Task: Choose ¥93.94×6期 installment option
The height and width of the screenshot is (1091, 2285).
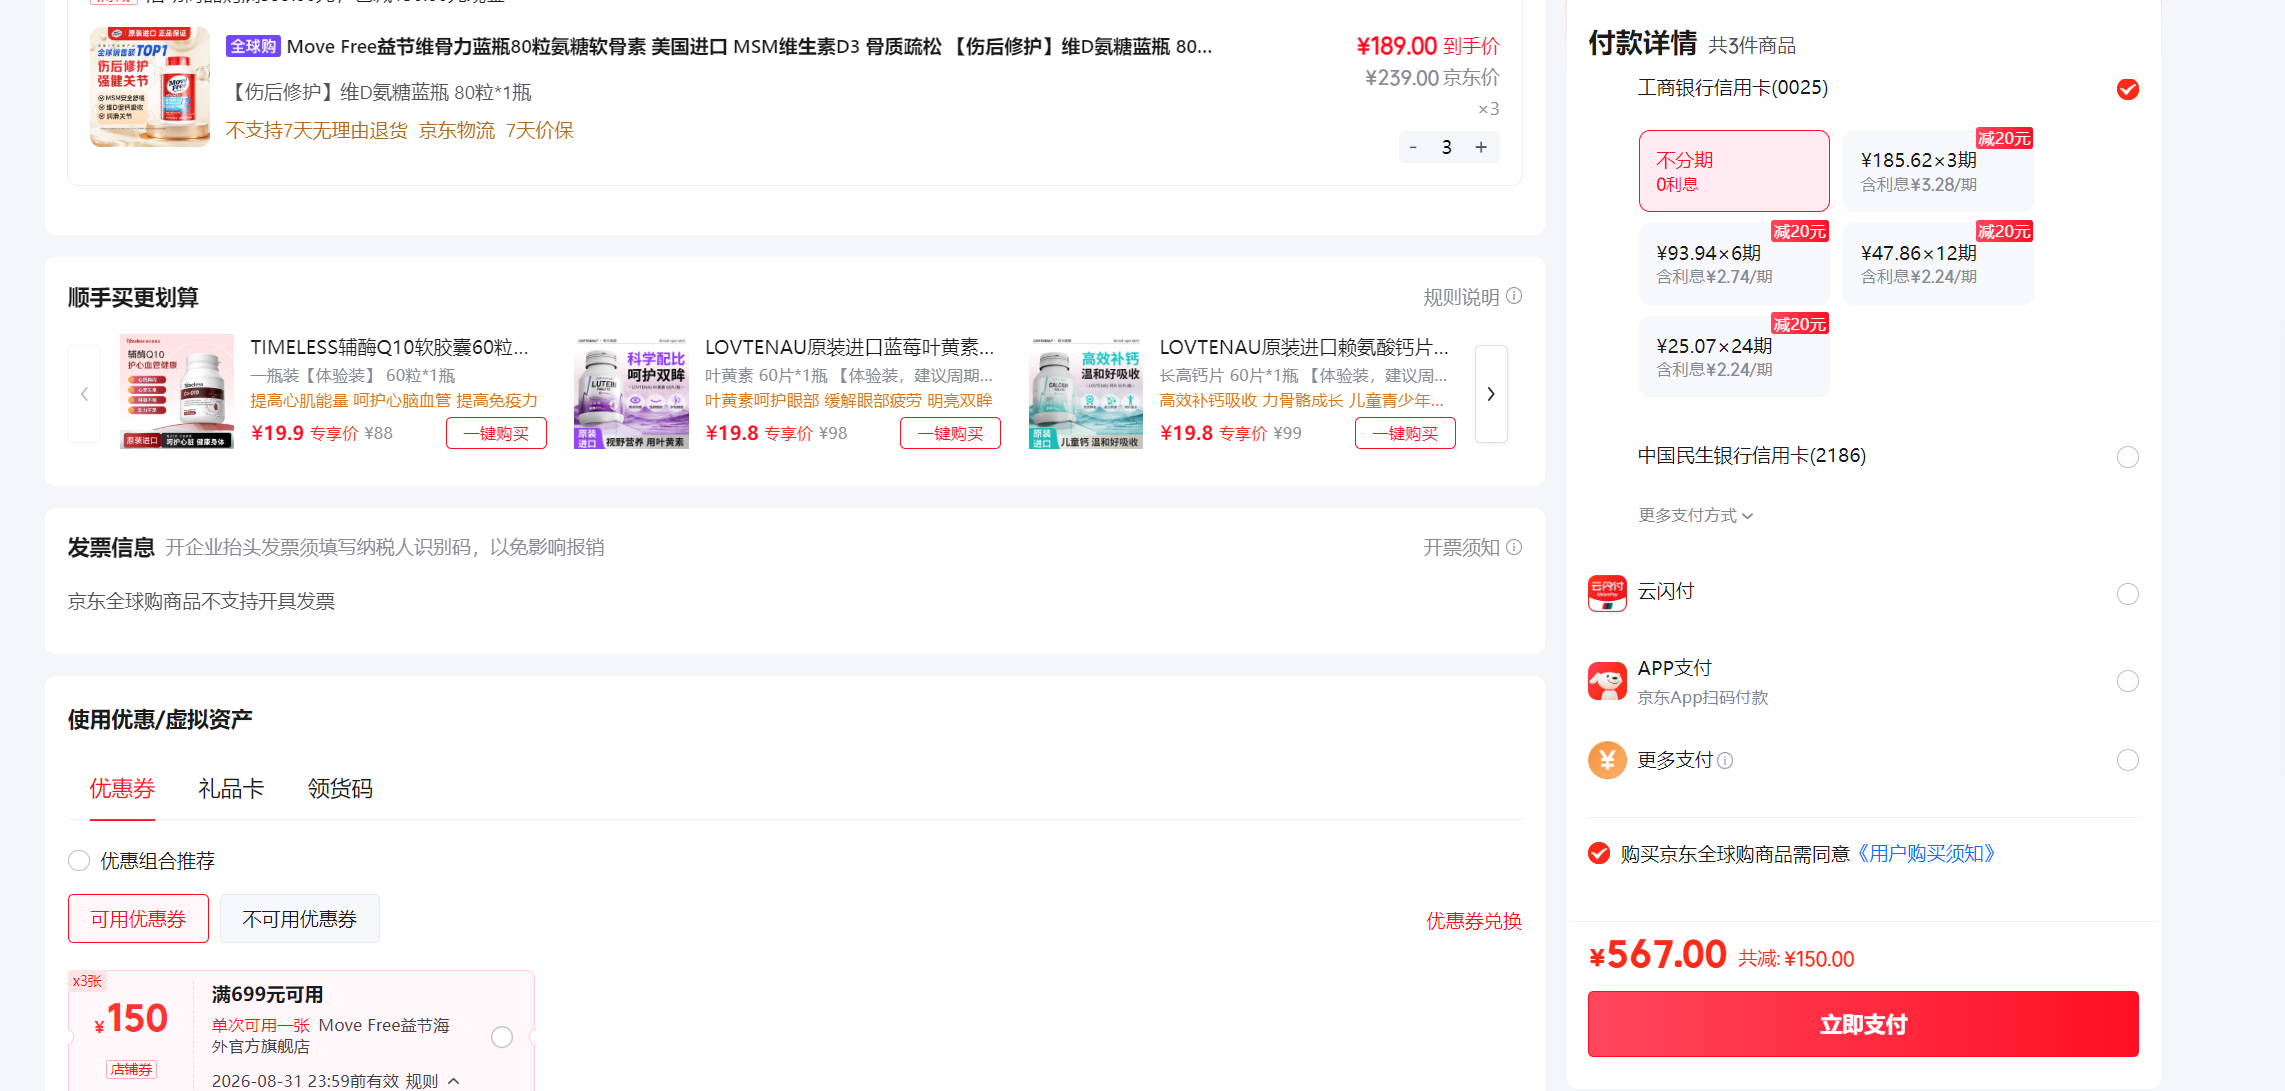Action: (1734, 264)
